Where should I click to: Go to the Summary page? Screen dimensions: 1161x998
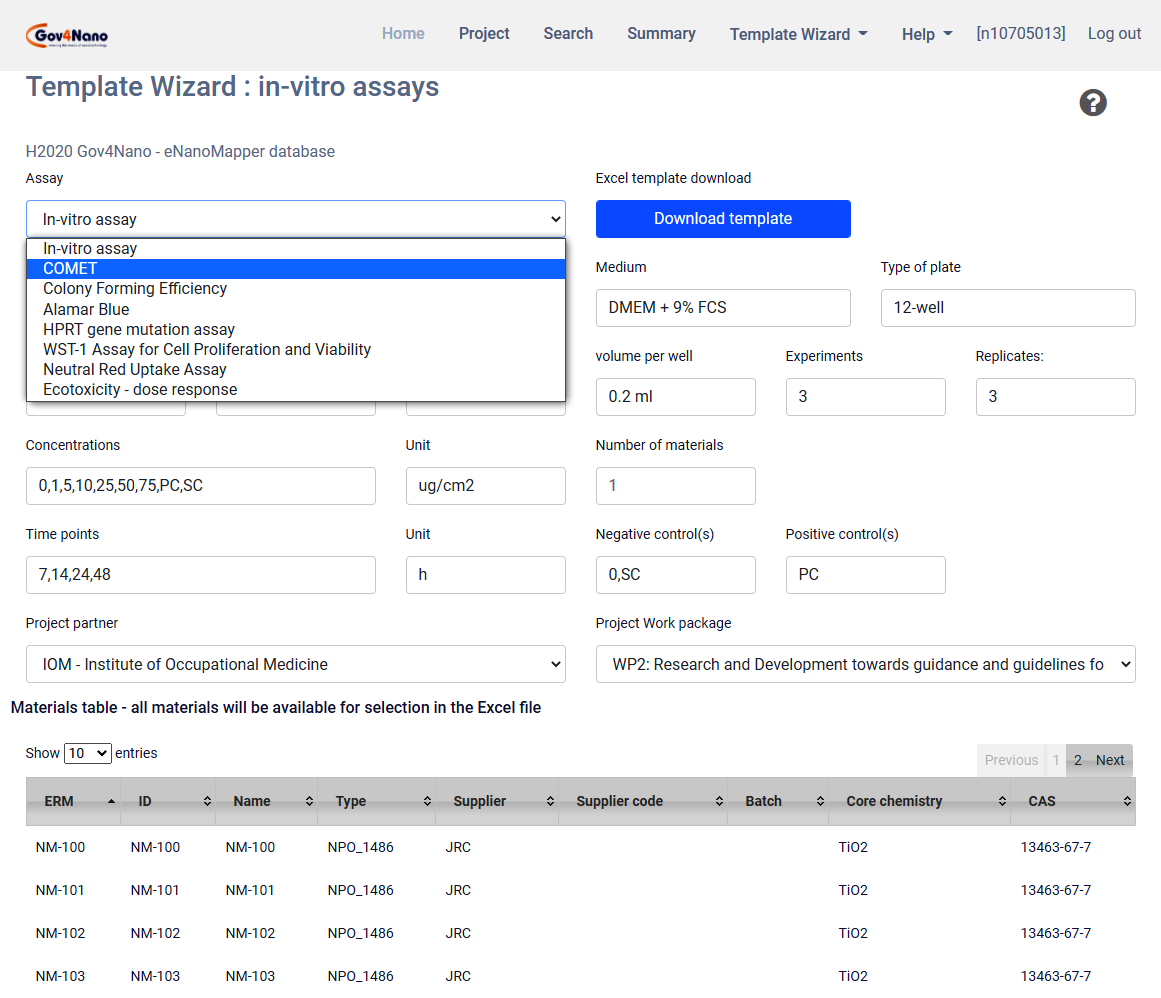(661, 34)
